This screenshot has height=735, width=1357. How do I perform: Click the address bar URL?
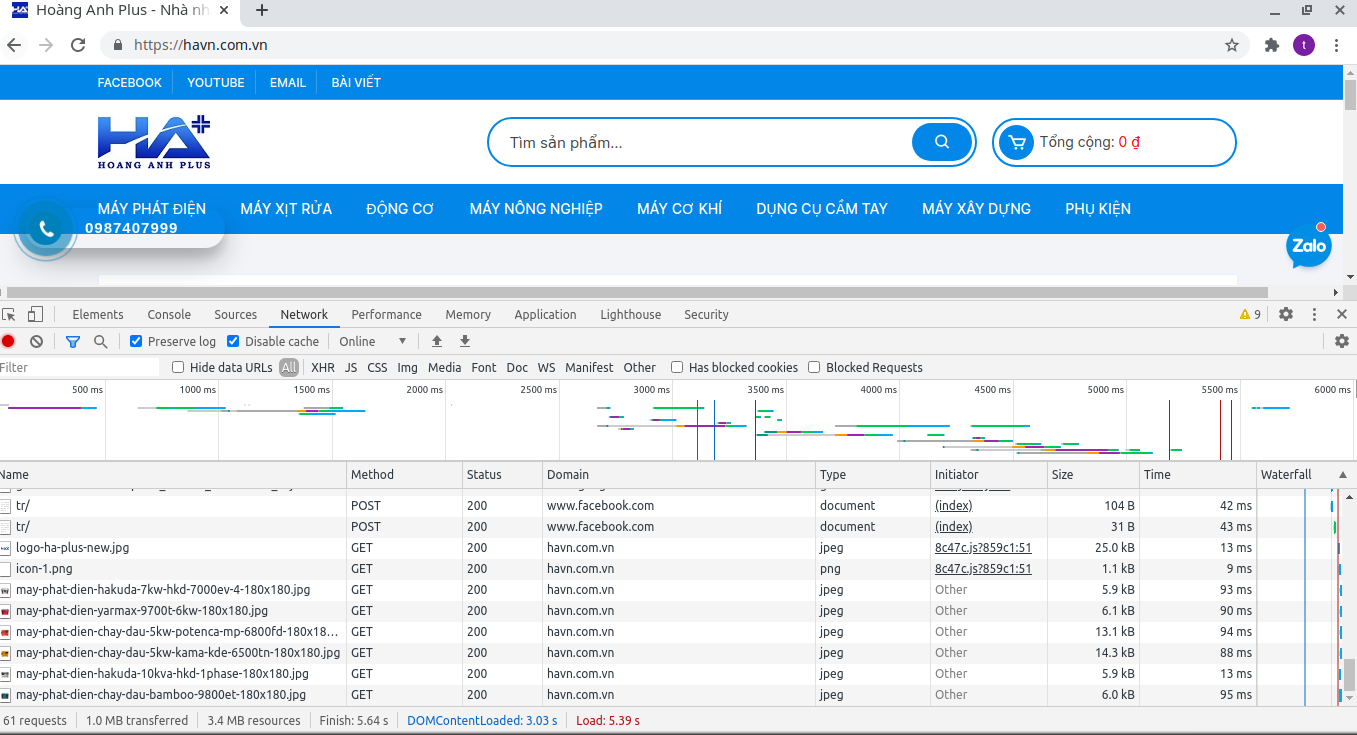[x=201, y=45]
